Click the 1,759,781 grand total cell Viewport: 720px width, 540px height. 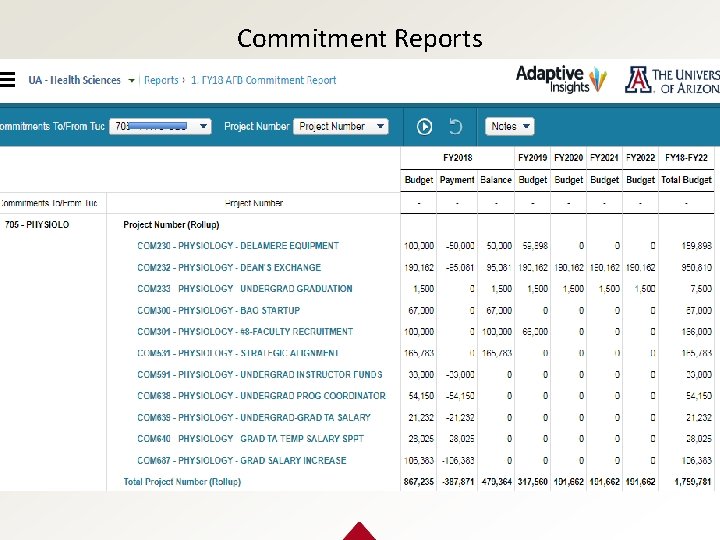point(693,482)
